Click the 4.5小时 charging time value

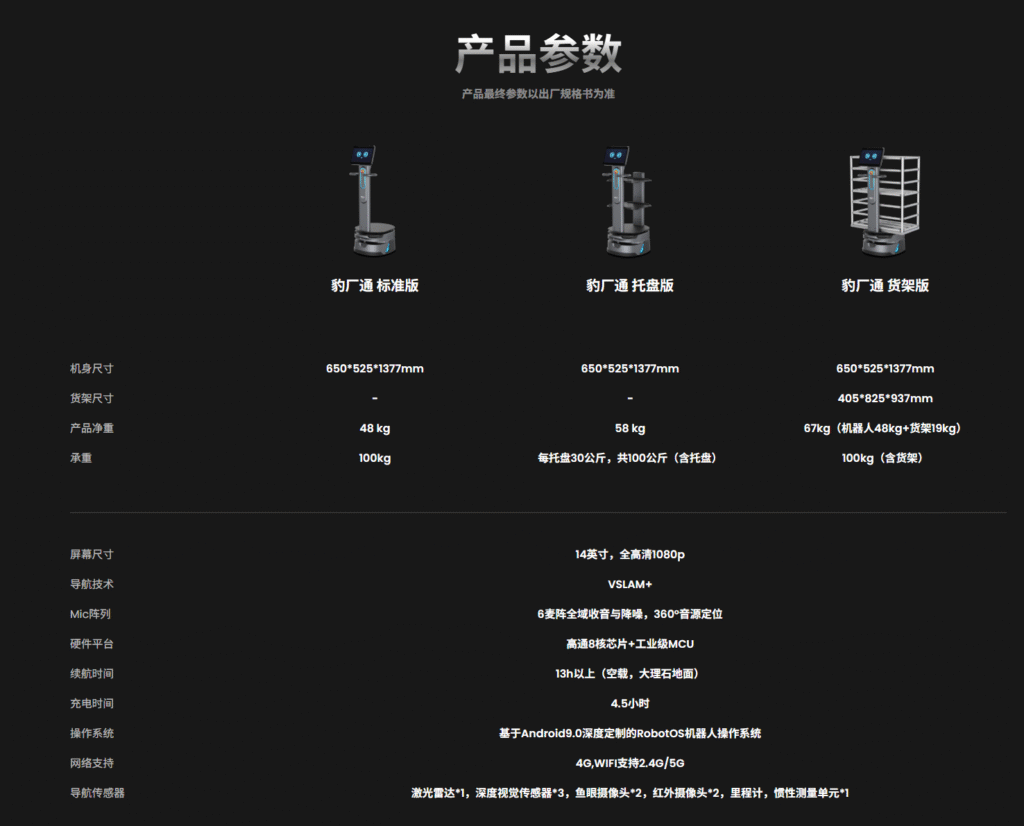click(629, 704)
